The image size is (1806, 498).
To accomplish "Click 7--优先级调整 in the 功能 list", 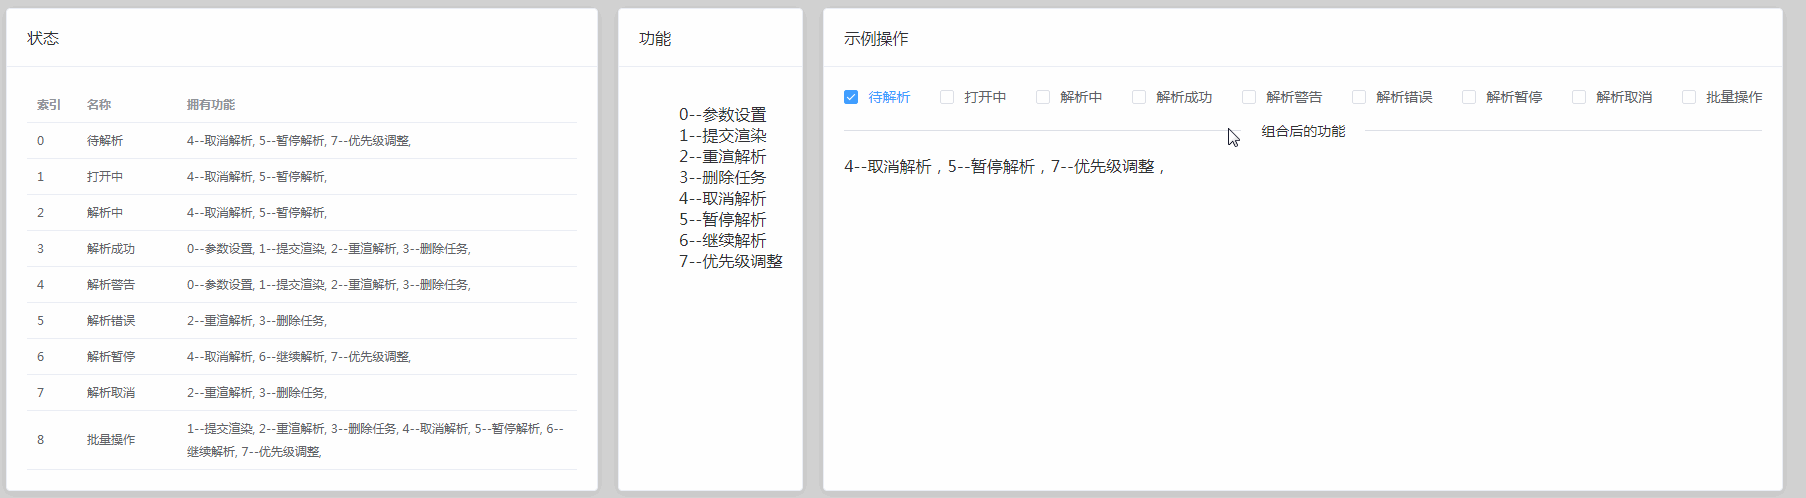I will click(731, 262).
